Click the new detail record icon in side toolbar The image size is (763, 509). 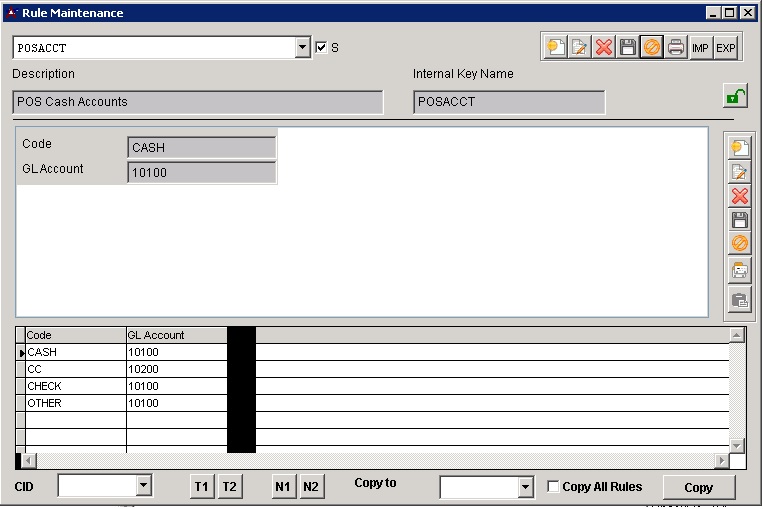coord(740,148)
